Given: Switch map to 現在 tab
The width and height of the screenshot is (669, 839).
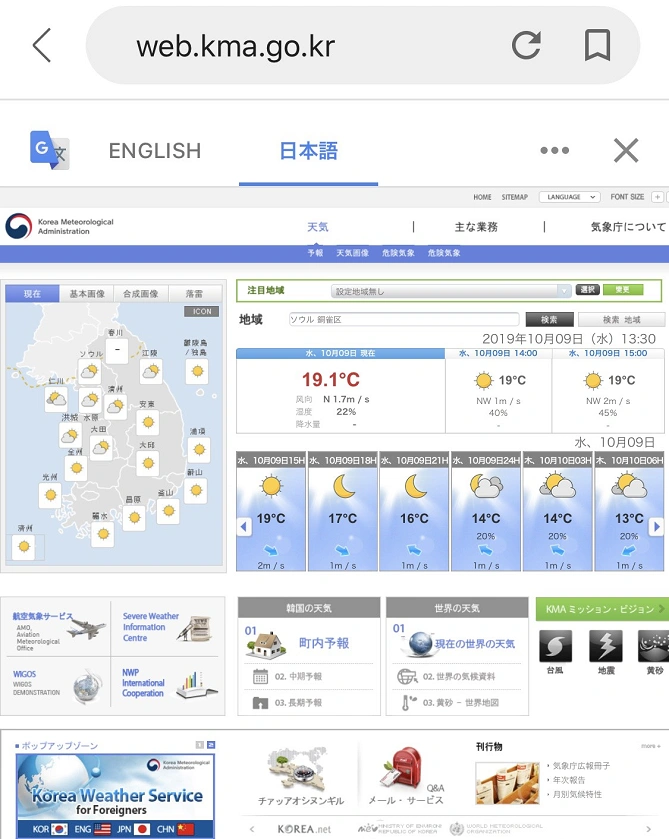Looking at the screenshot, I should click(x=32, y=293).
